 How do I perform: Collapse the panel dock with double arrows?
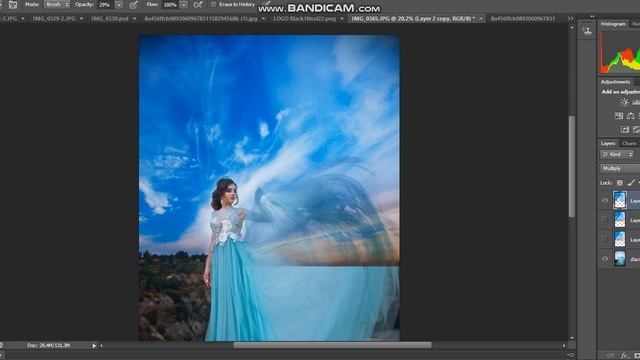click(592, 16)
